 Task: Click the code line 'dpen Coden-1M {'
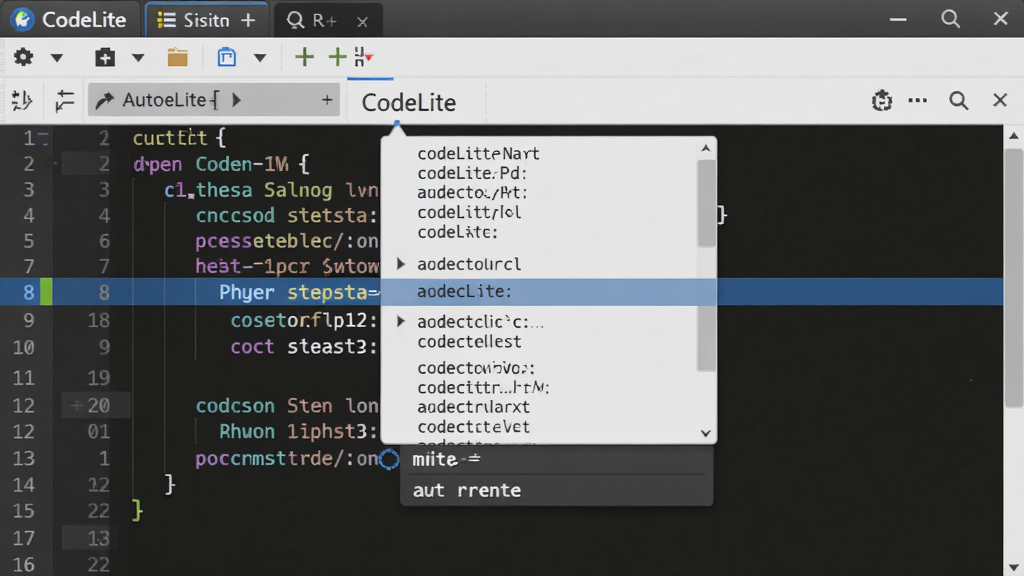pyautogui.click(x=221, y=164)
